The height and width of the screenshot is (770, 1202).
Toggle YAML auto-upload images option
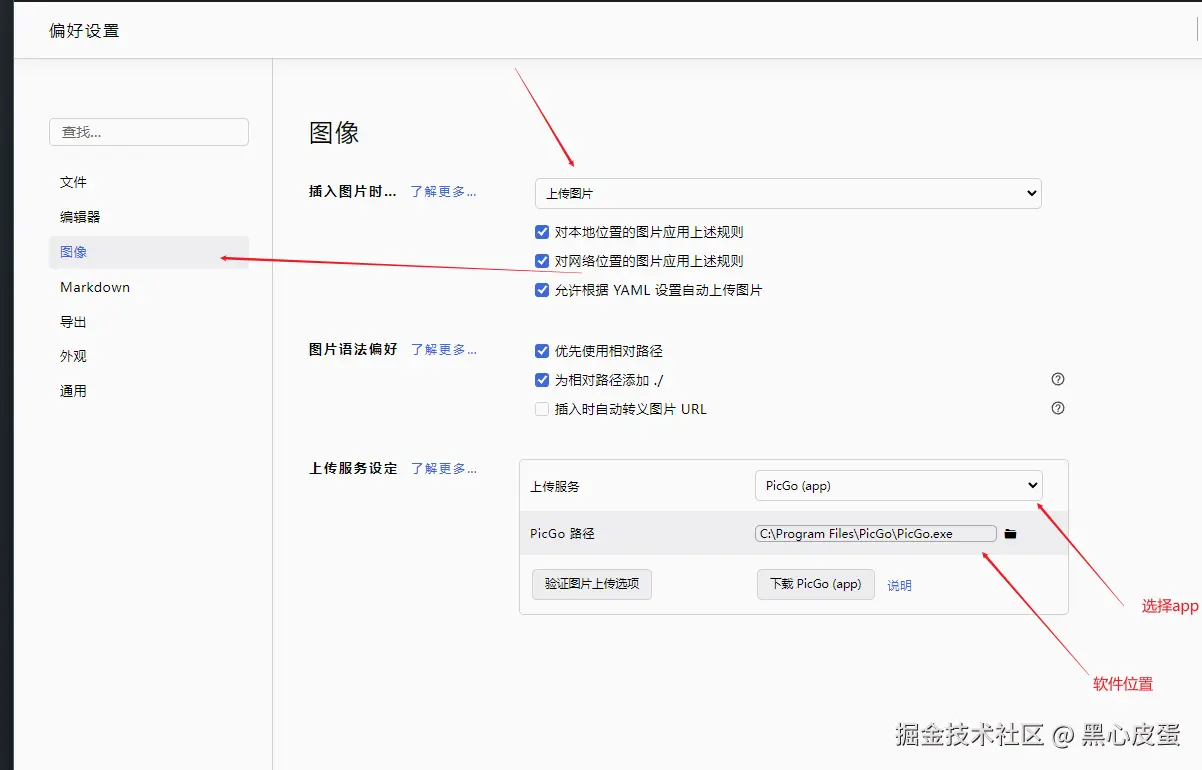(542, 290)
